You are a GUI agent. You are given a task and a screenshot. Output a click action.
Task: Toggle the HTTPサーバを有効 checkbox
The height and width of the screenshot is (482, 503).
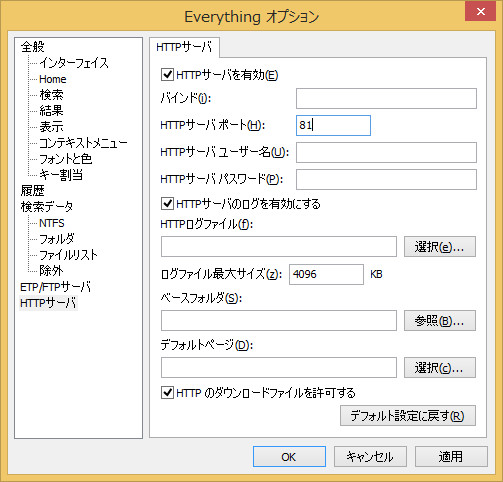click(167, 75)
